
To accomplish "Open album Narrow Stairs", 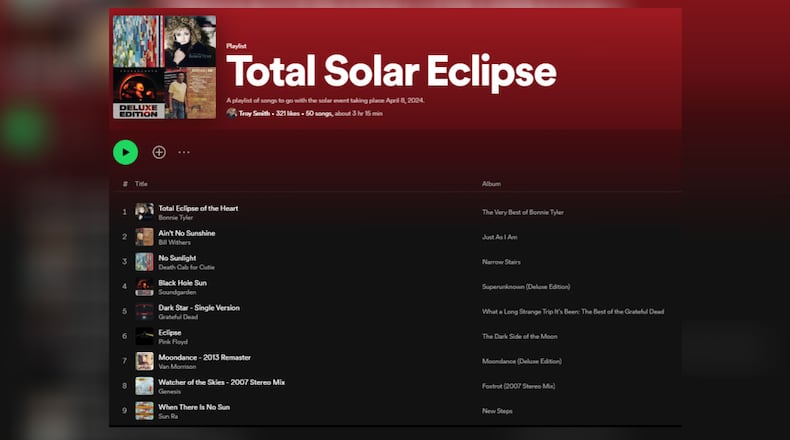I will 501,262.
